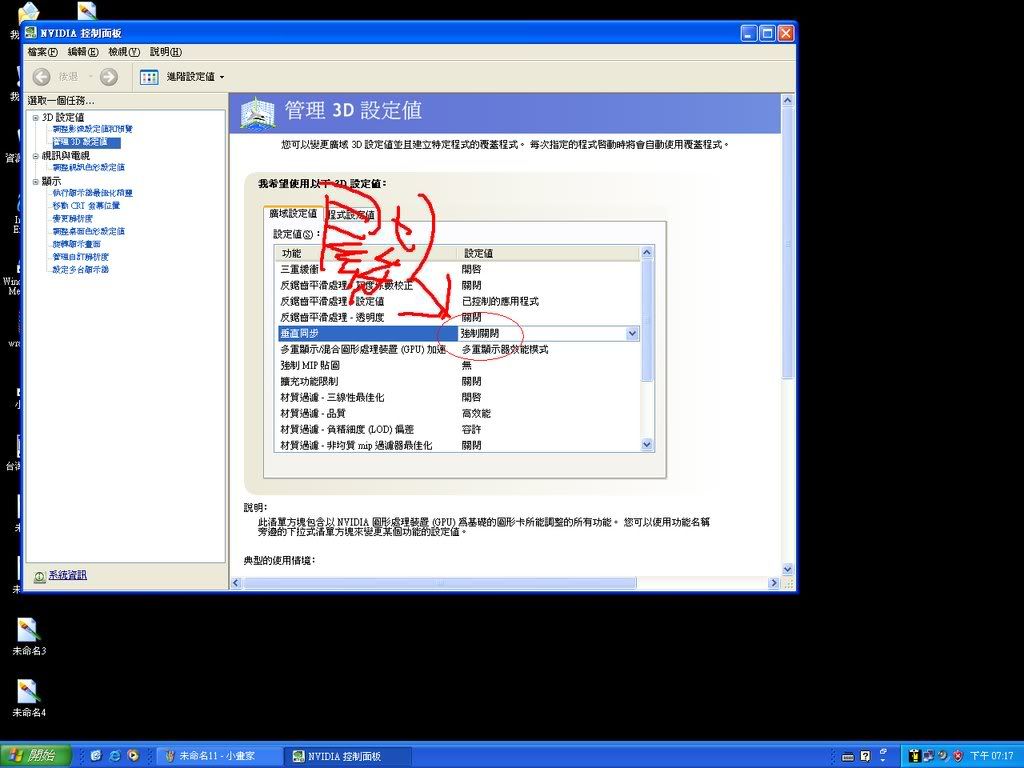Click the Forward arrow navigation icon

109,77
